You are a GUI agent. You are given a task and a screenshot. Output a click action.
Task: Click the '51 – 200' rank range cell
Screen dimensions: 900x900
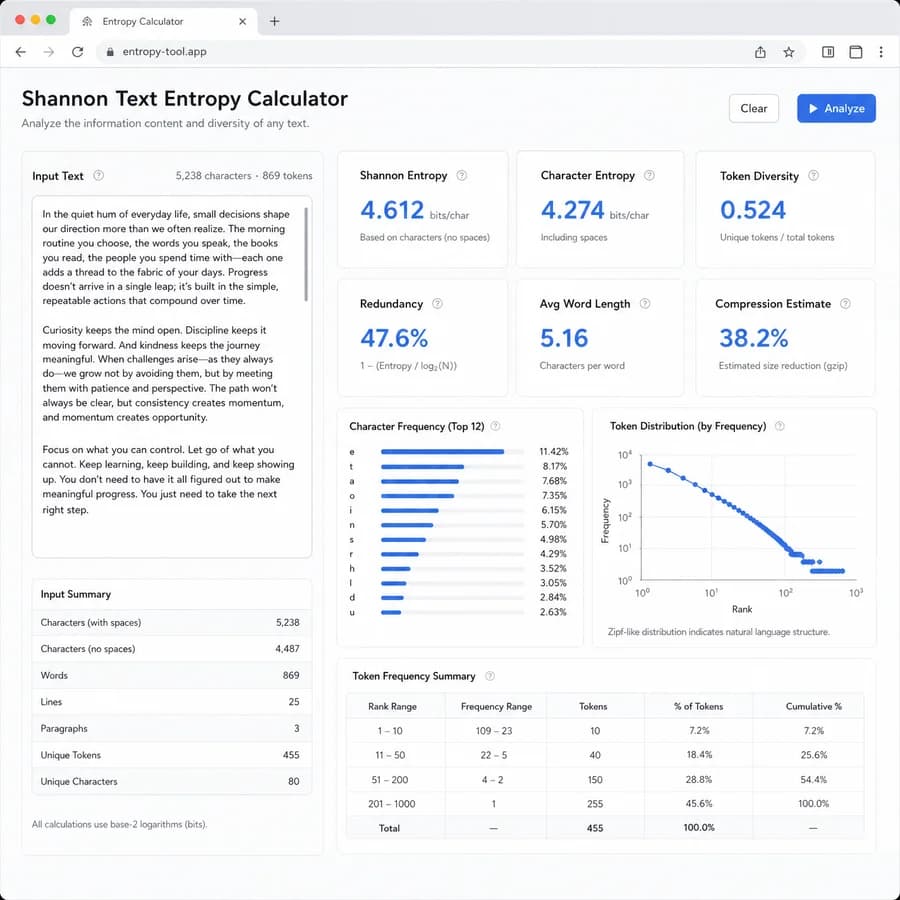coord(390,779)
